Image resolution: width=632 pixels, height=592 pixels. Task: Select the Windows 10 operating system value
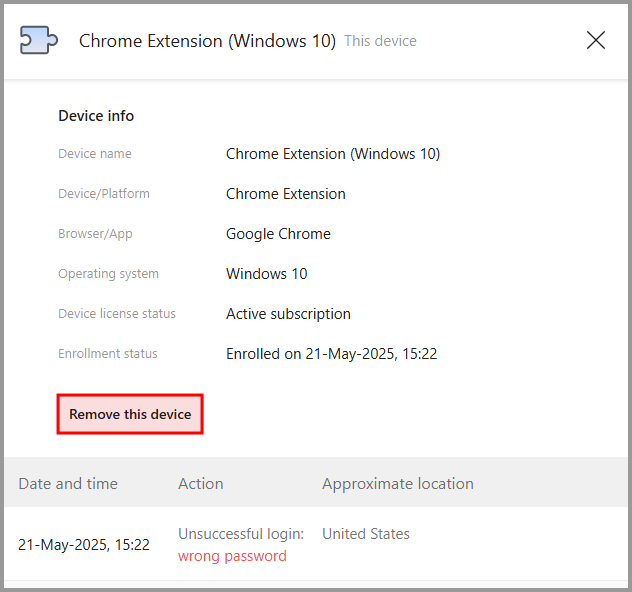[x=267, y=274]
